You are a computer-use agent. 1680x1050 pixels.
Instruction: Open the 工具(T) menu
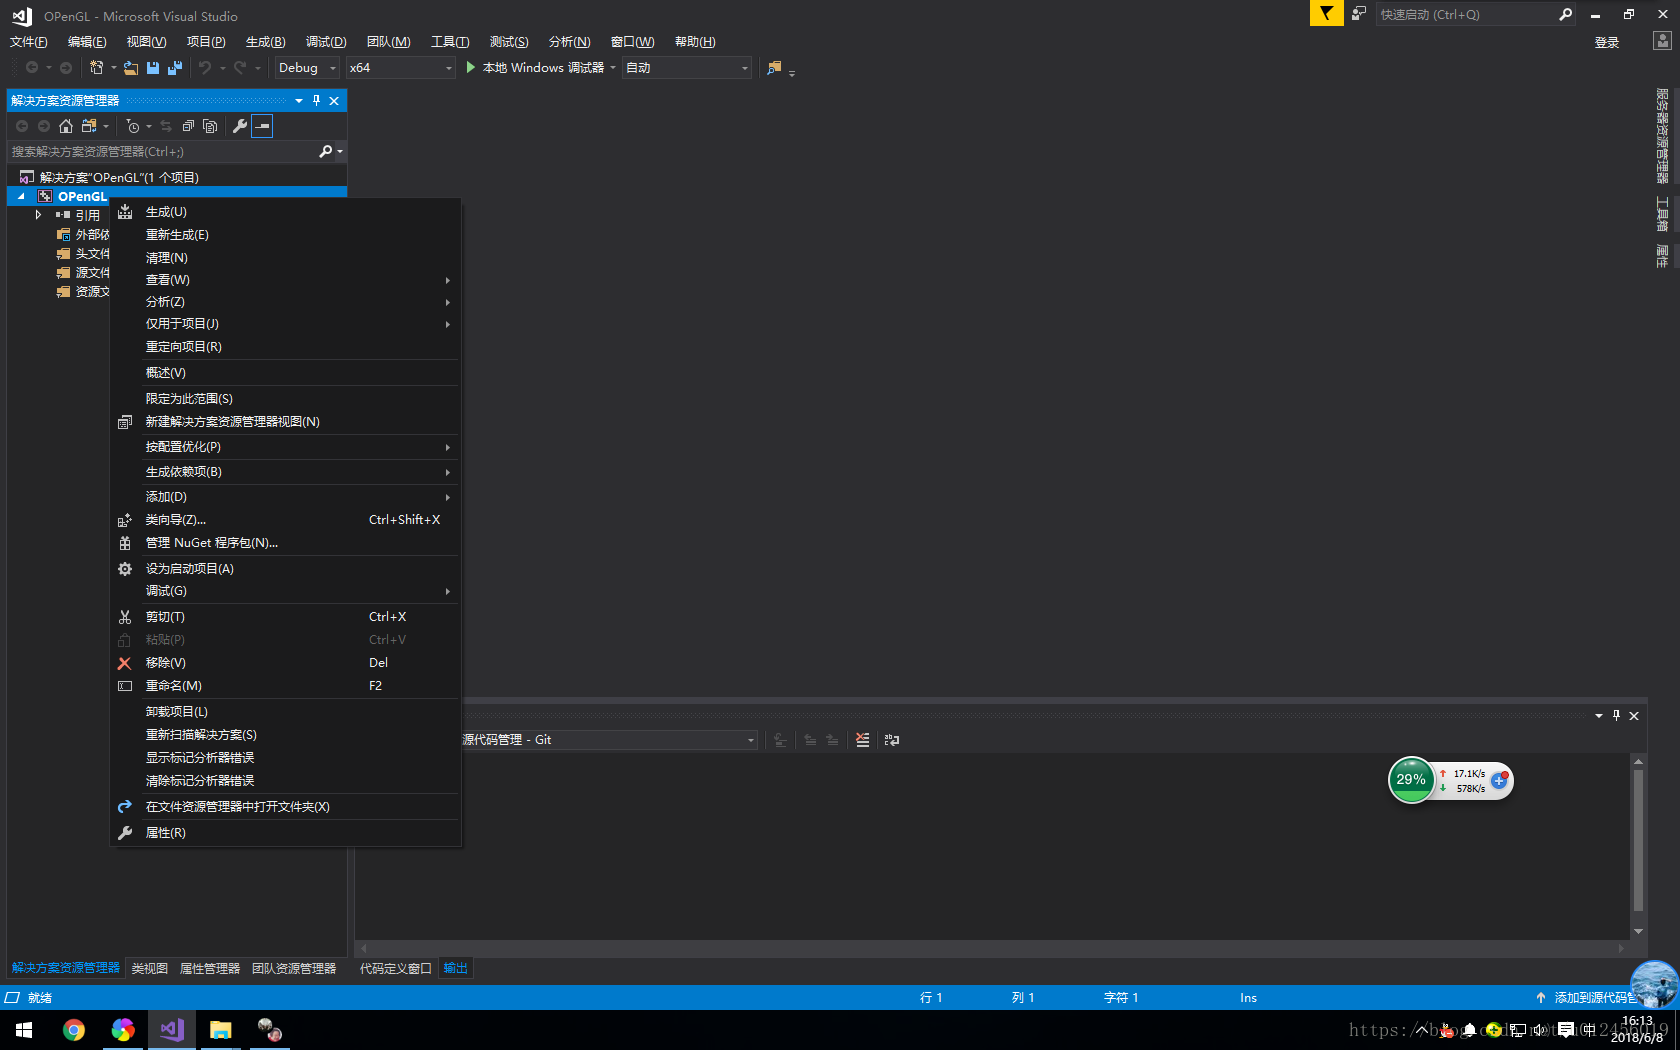click(x=450, y=42)
